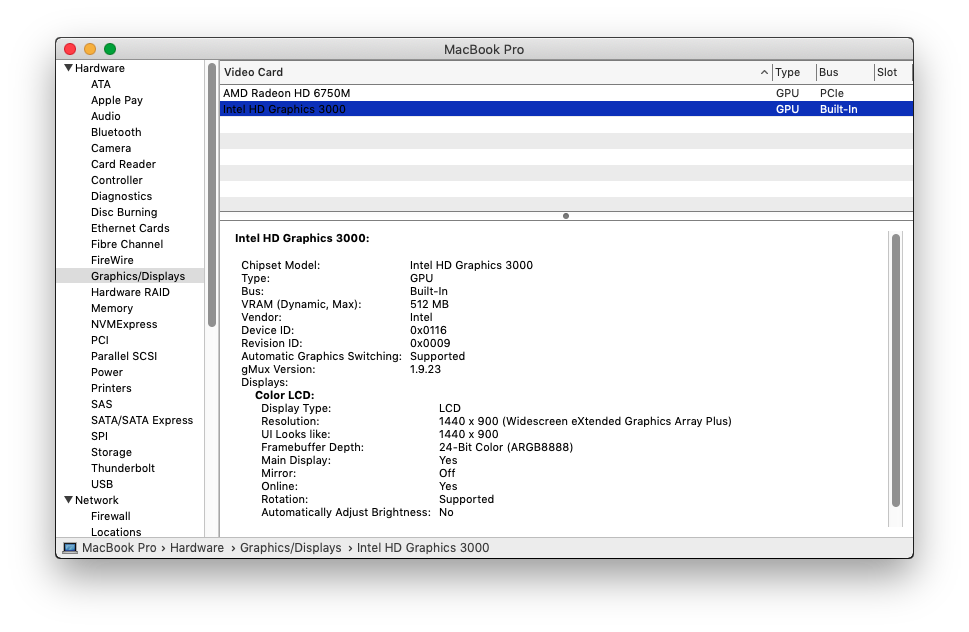
Task: Select Apple Pay in the sidebar
Action: click(117, 100)
